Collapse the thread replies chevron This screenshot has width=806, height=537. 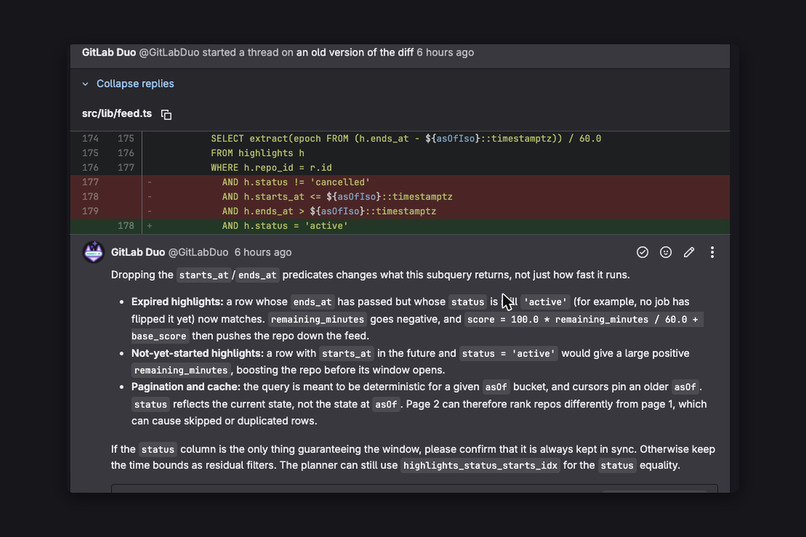(85, 84)
